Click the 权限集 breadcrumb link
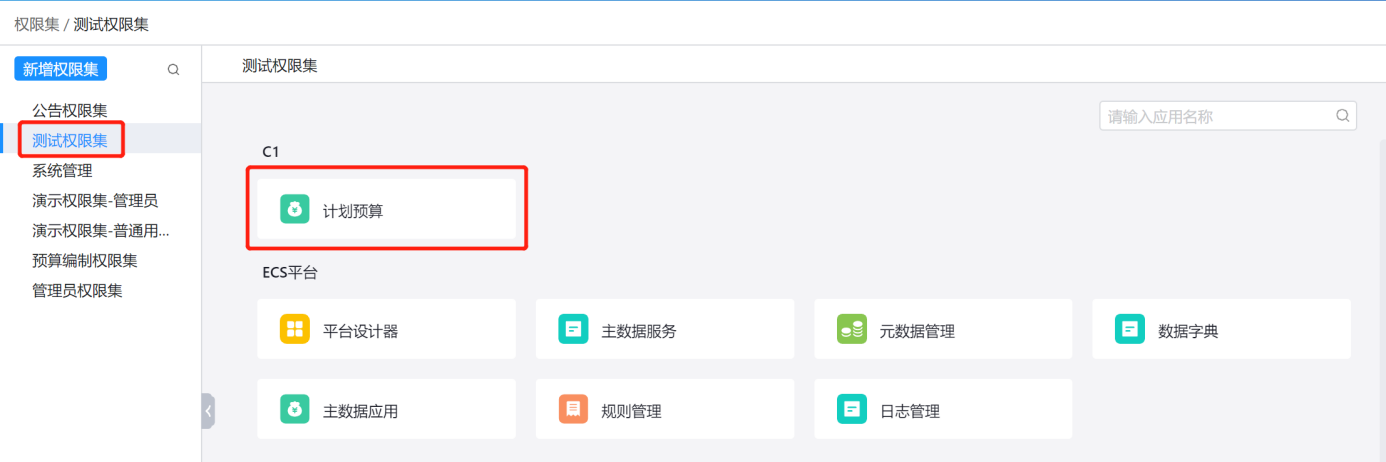The image size is (1386, 462). (x=36, y=23)
